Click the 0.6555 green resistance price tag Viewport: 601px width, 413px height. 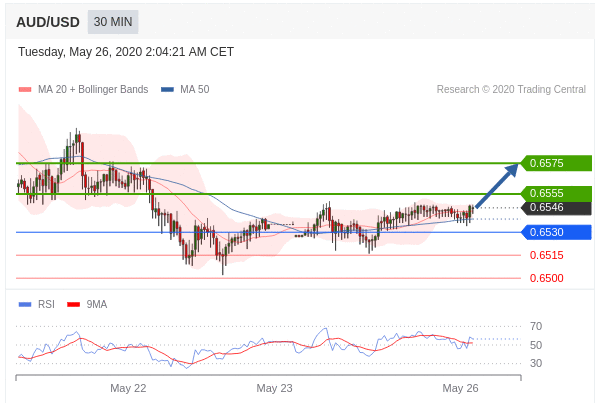click(x=557, y=193)
